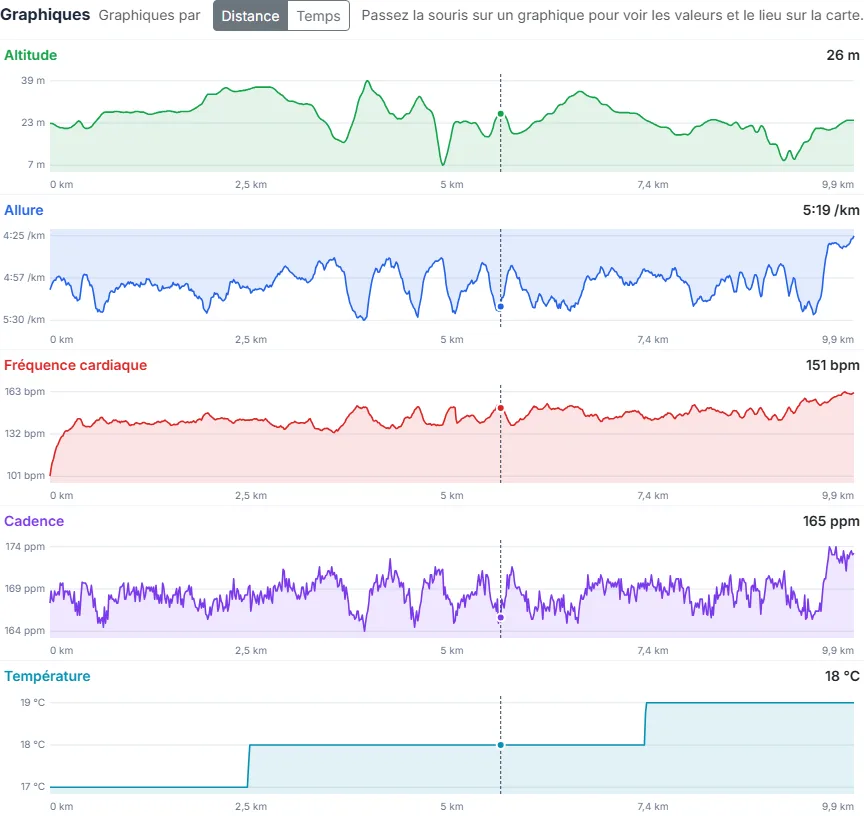Image resolution: width=864 pixels, height=816 pixels.
Task: Click the 5:19 /km pace value
Action: tap(831, 210)
